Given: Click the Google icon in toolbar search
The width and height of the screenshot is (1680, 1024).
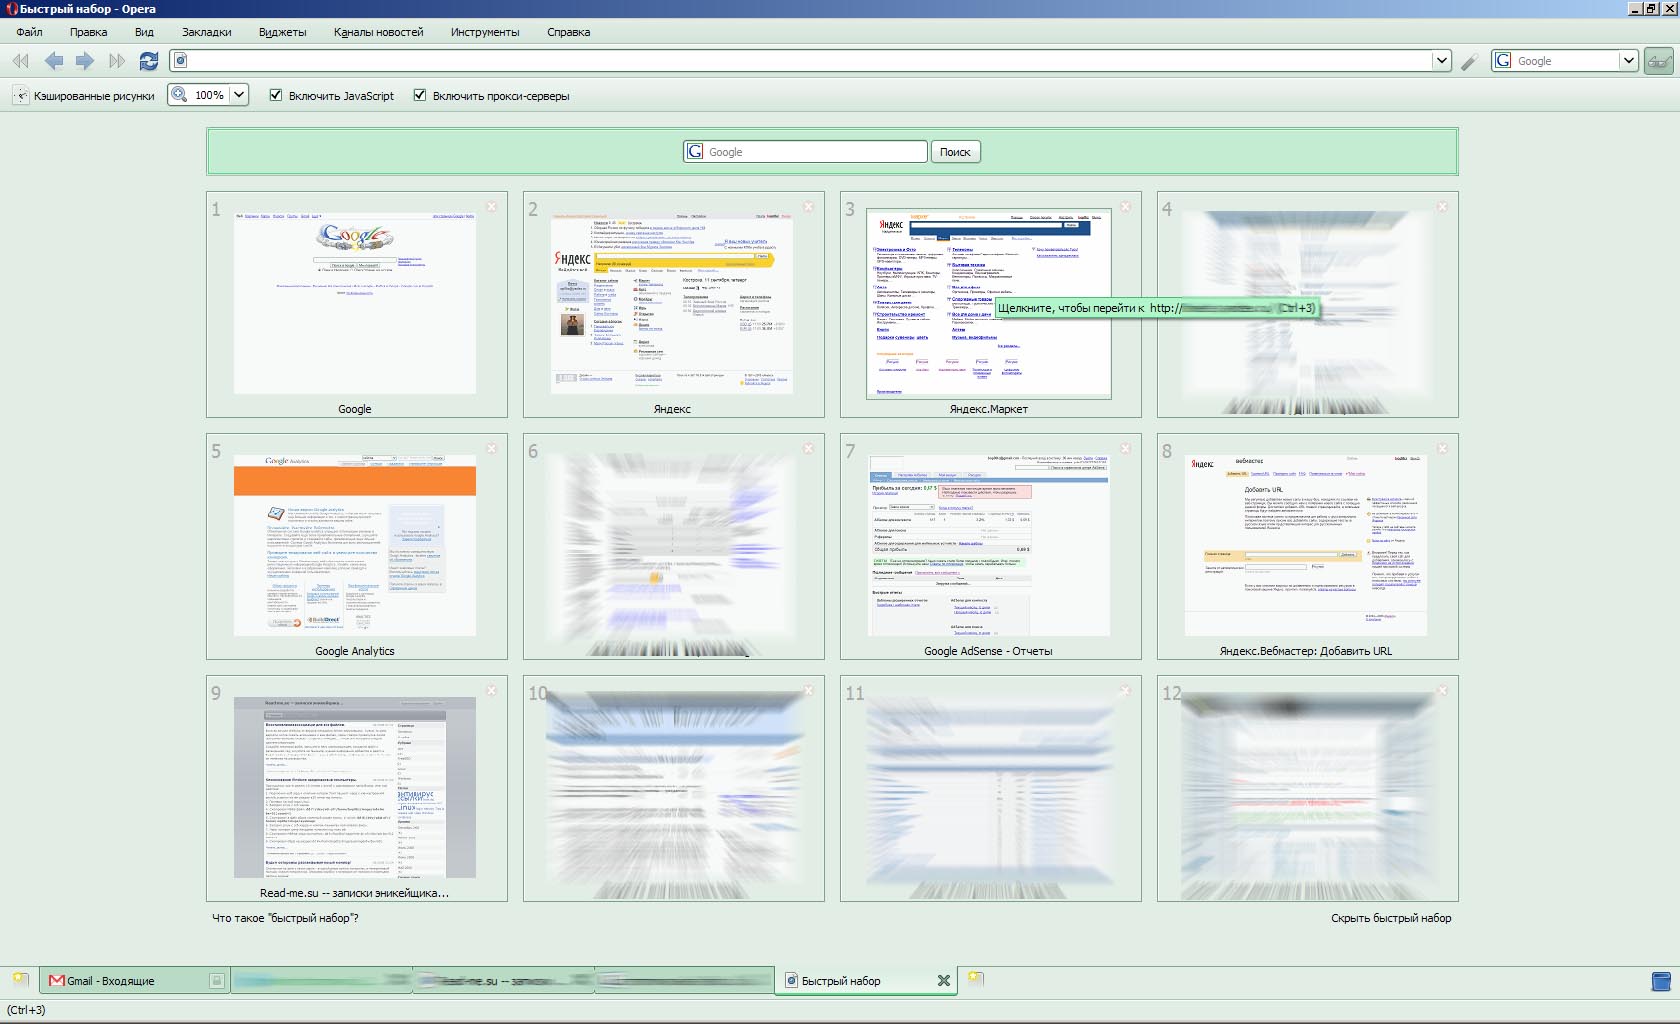Looking at the screenshot, I should click(1503, 60).
